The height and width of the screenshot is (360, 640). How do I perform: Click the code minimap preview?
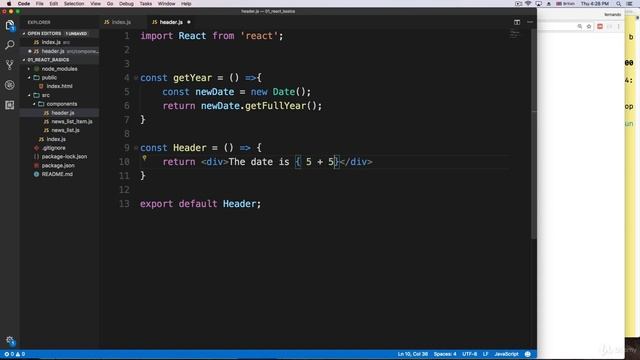[x=515, y=34]
